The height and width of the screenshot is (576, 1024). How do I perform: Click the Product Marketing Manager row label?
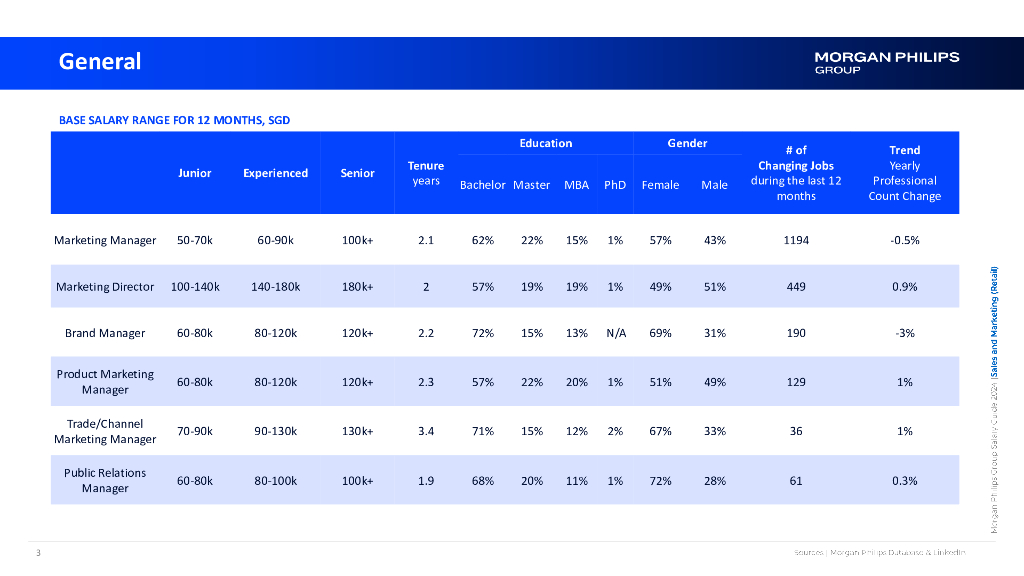pos(105,381)
